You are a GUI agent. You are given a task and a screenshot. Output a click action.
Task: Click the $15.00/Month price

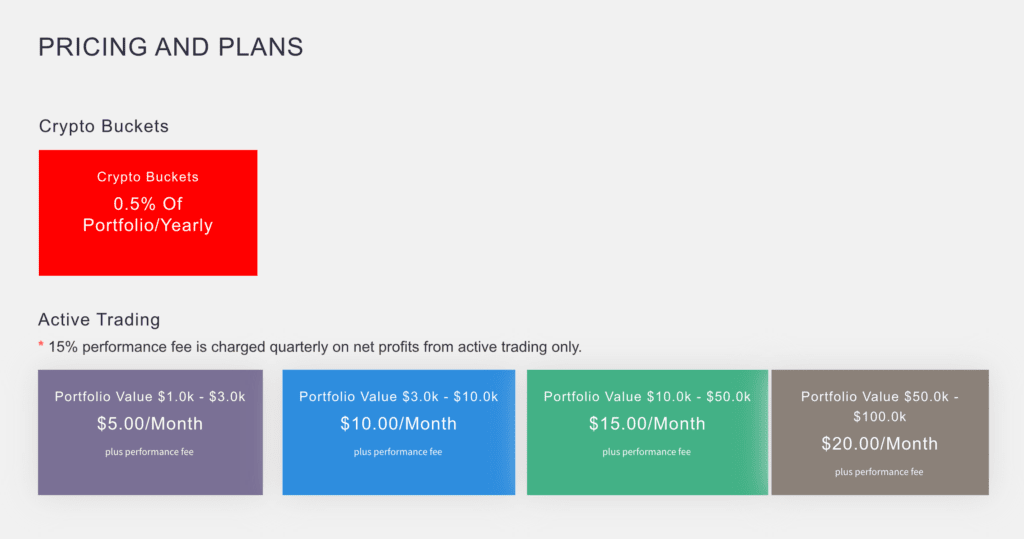[647, 423]
